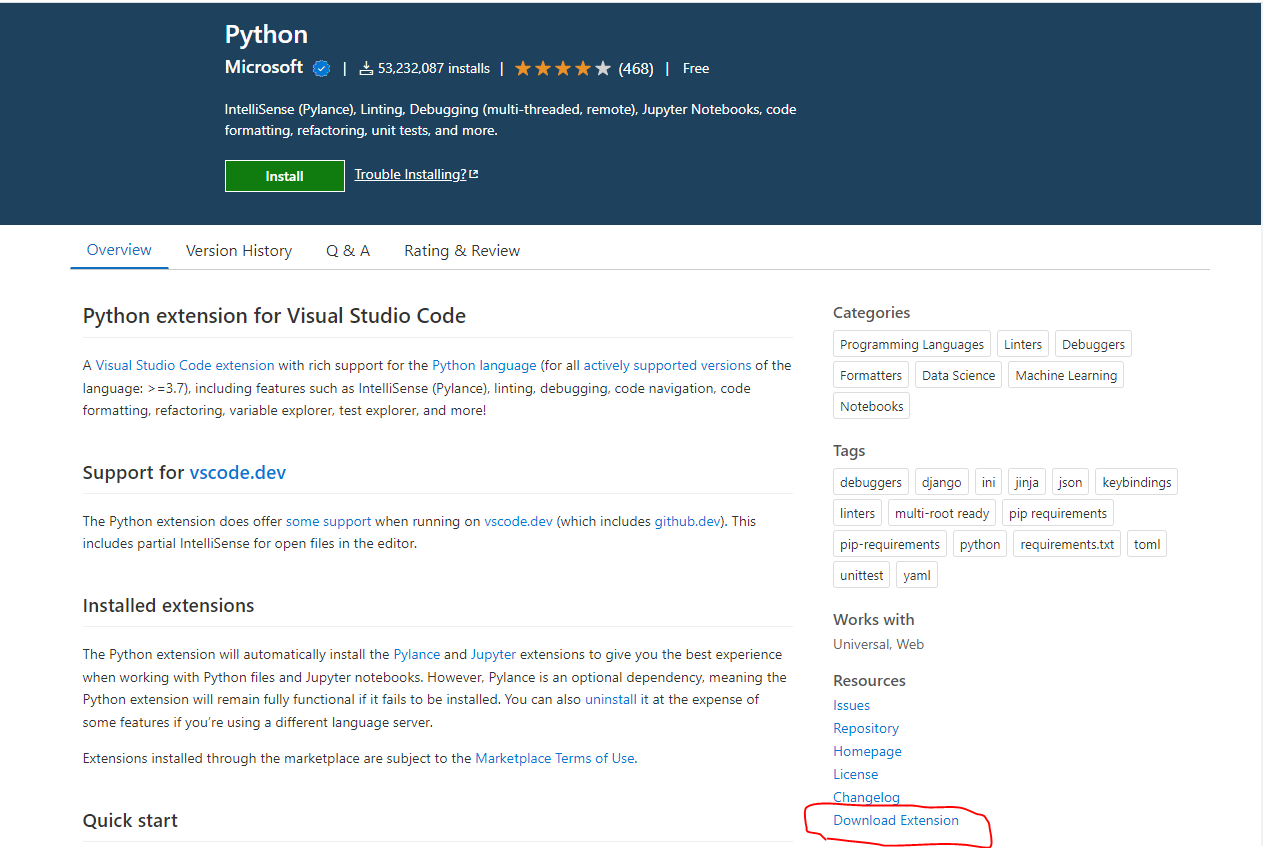1263x848 pixels.
Task: Select the Programming Languages category
Action: 912,344
